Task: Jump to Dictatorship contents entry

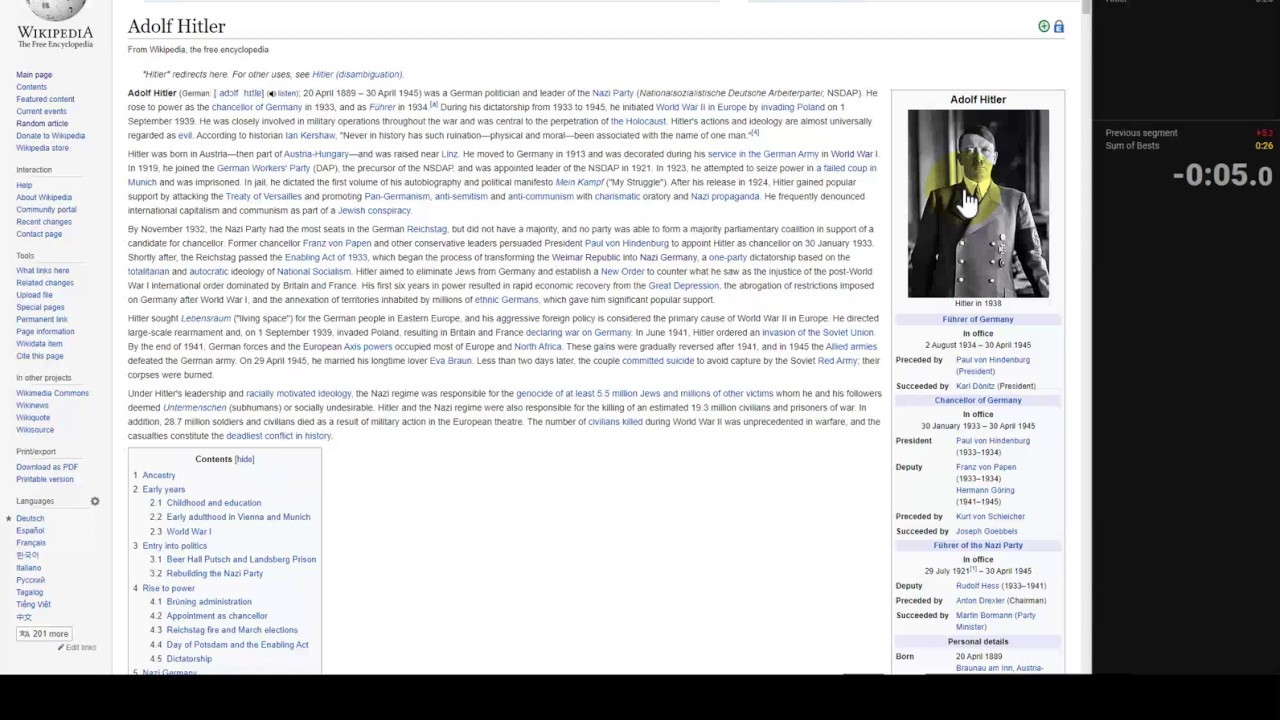Action: pos(189,659)
